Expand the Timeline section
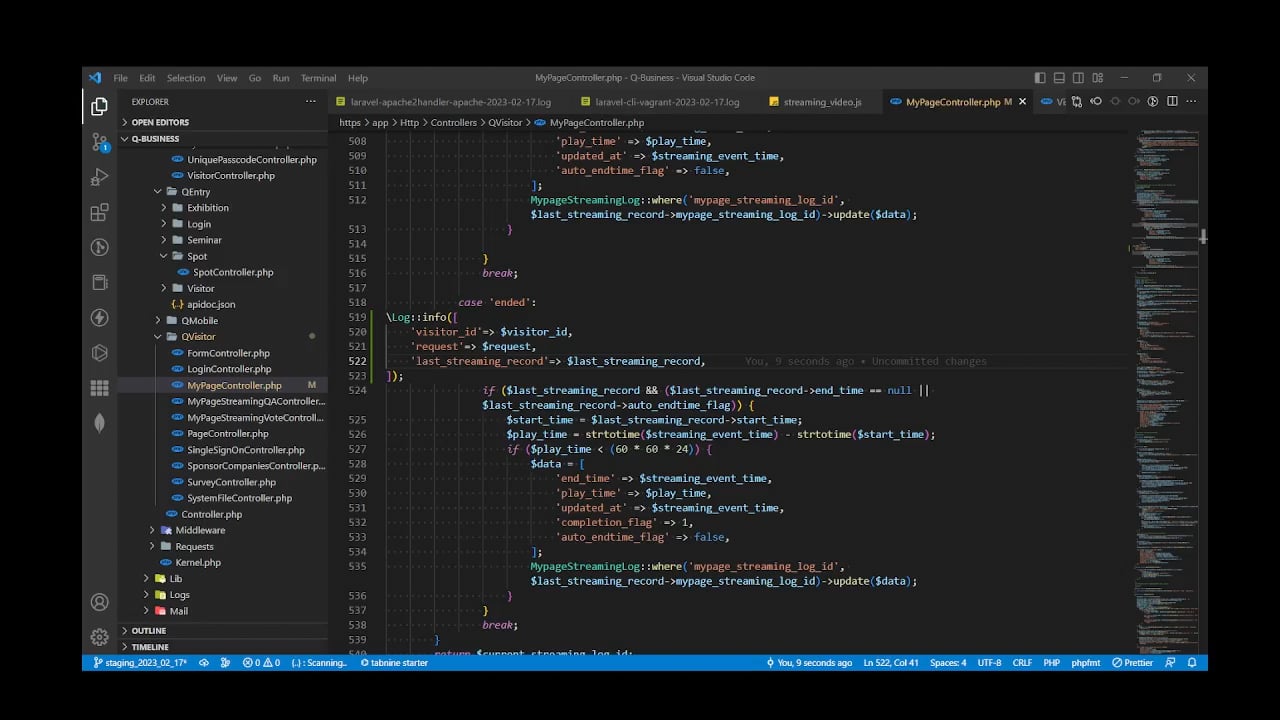The width and height of the screenshot is (1280, 720). tap(222, 647)
